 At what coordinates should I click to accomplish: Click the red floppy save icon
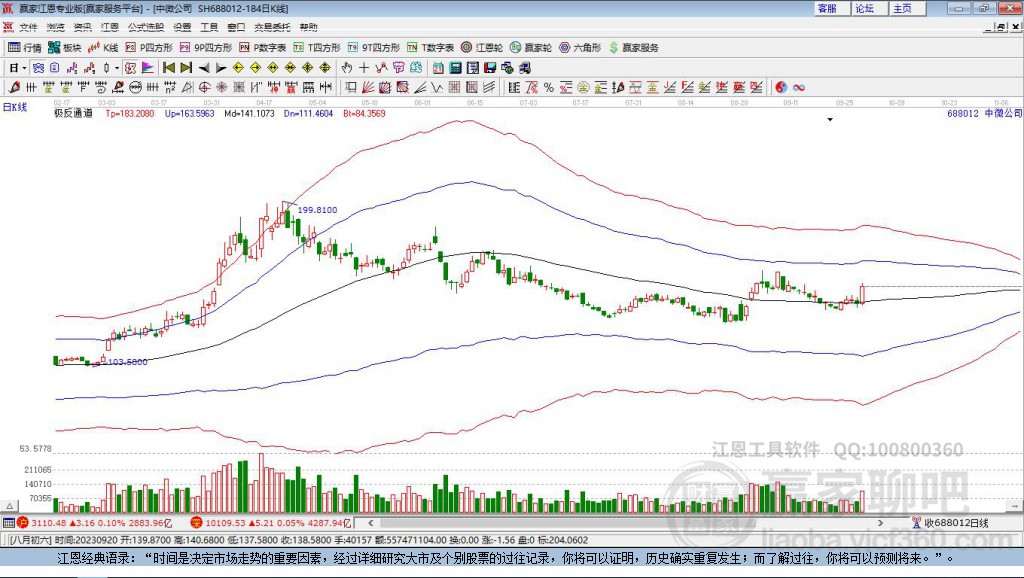tap(490, 68)
